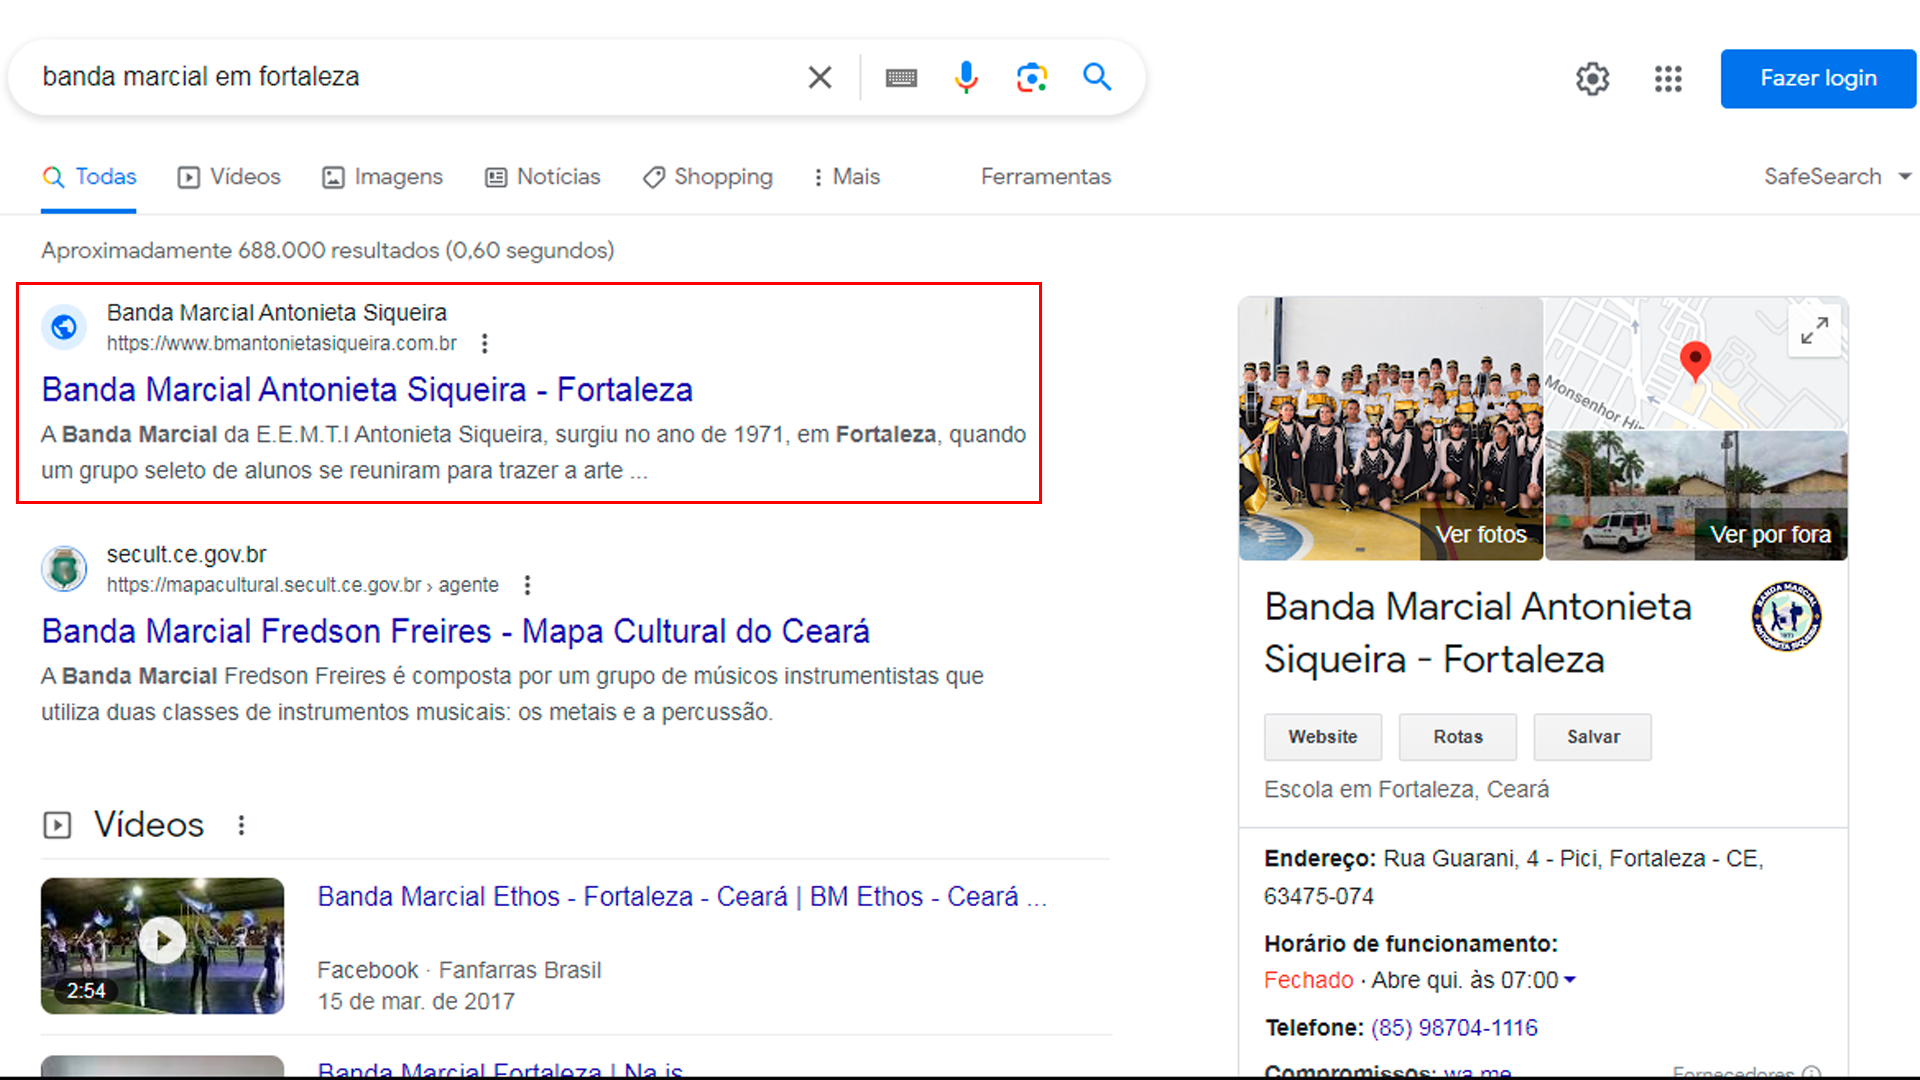The width and height of the screenshot is (1920, 1080).
Task: Open the Mais menu
Action: (846, 177)
